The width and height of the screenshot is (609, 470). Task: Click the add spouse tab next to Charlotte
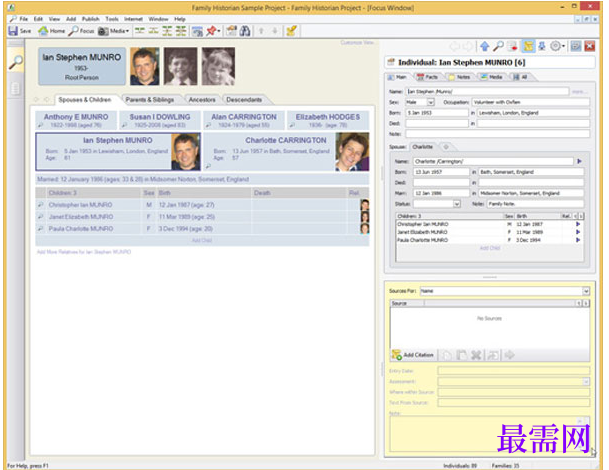pyautogui.click(x=446, y=147)
